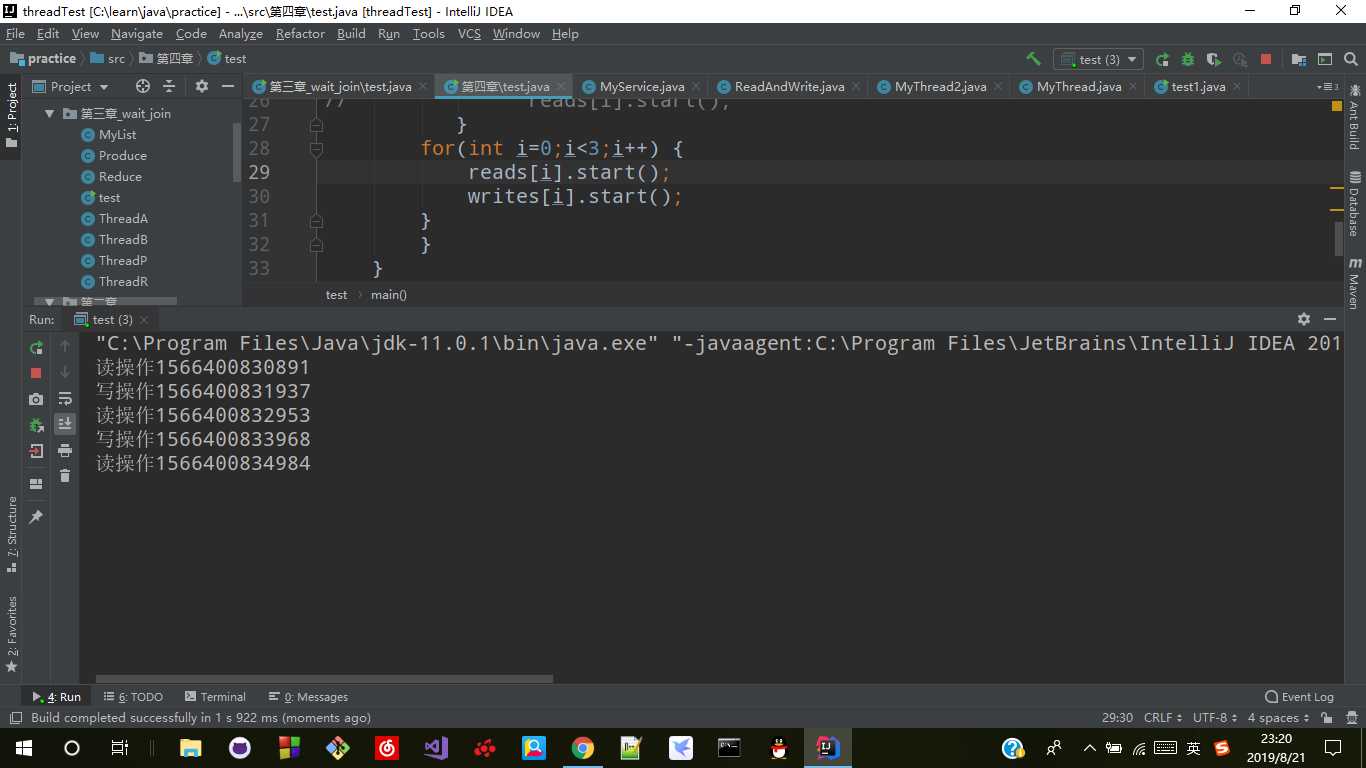Open the Project panel settings gear
Viewport: 1366px width, 768px height.
201,86
